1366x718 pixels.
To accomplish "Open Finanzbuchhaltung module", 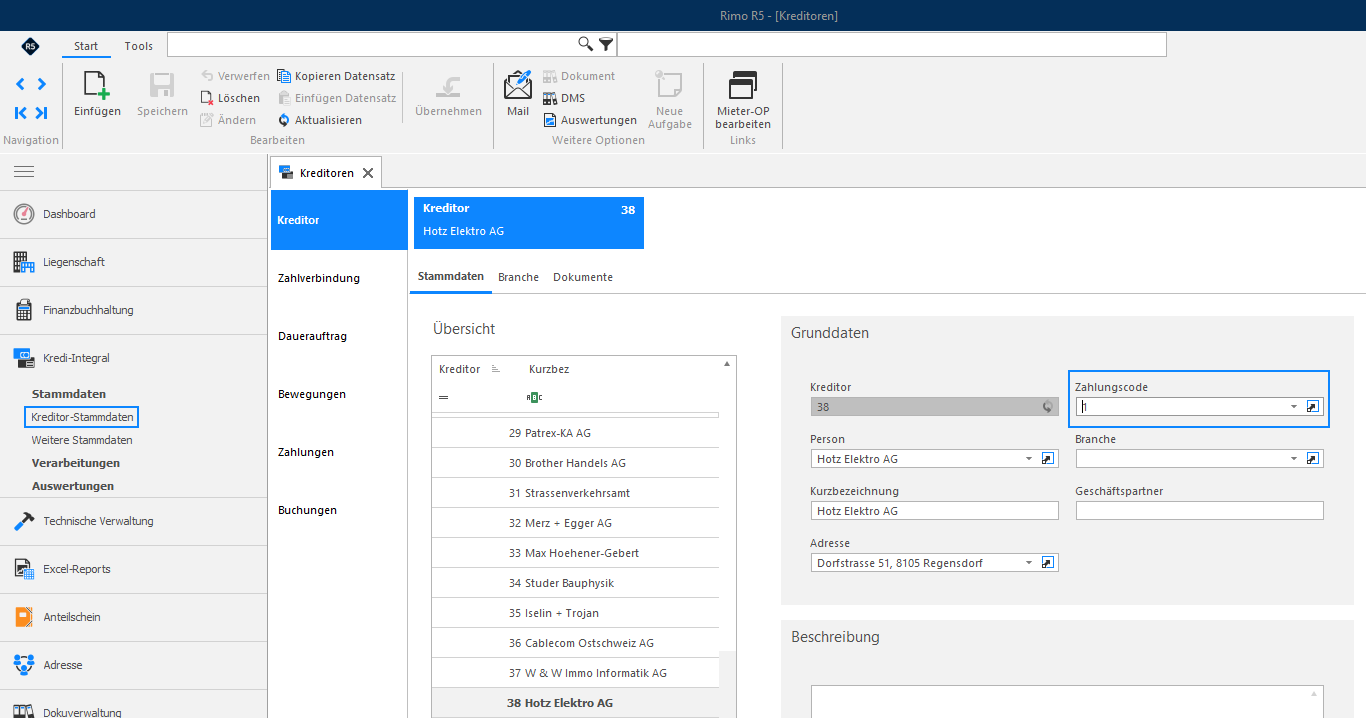I will pos(134,310).
